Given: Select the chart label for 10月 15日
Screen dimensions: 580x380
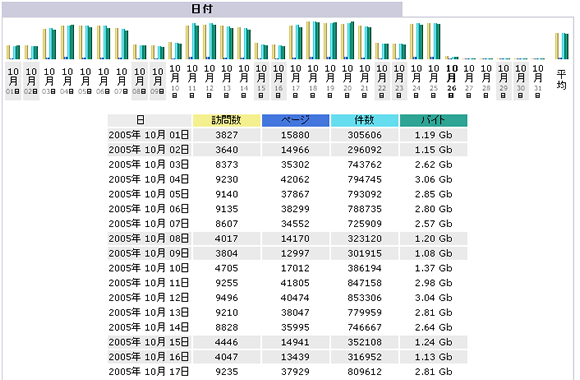Looking at the screenshot, I should [261, 81].
